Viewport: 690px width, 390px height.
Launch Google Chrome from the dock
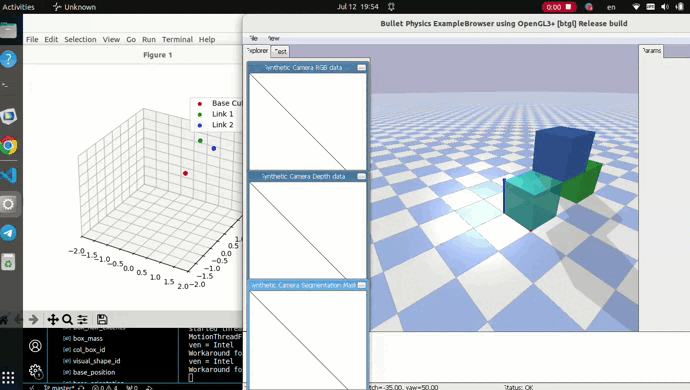click(9, 146)
